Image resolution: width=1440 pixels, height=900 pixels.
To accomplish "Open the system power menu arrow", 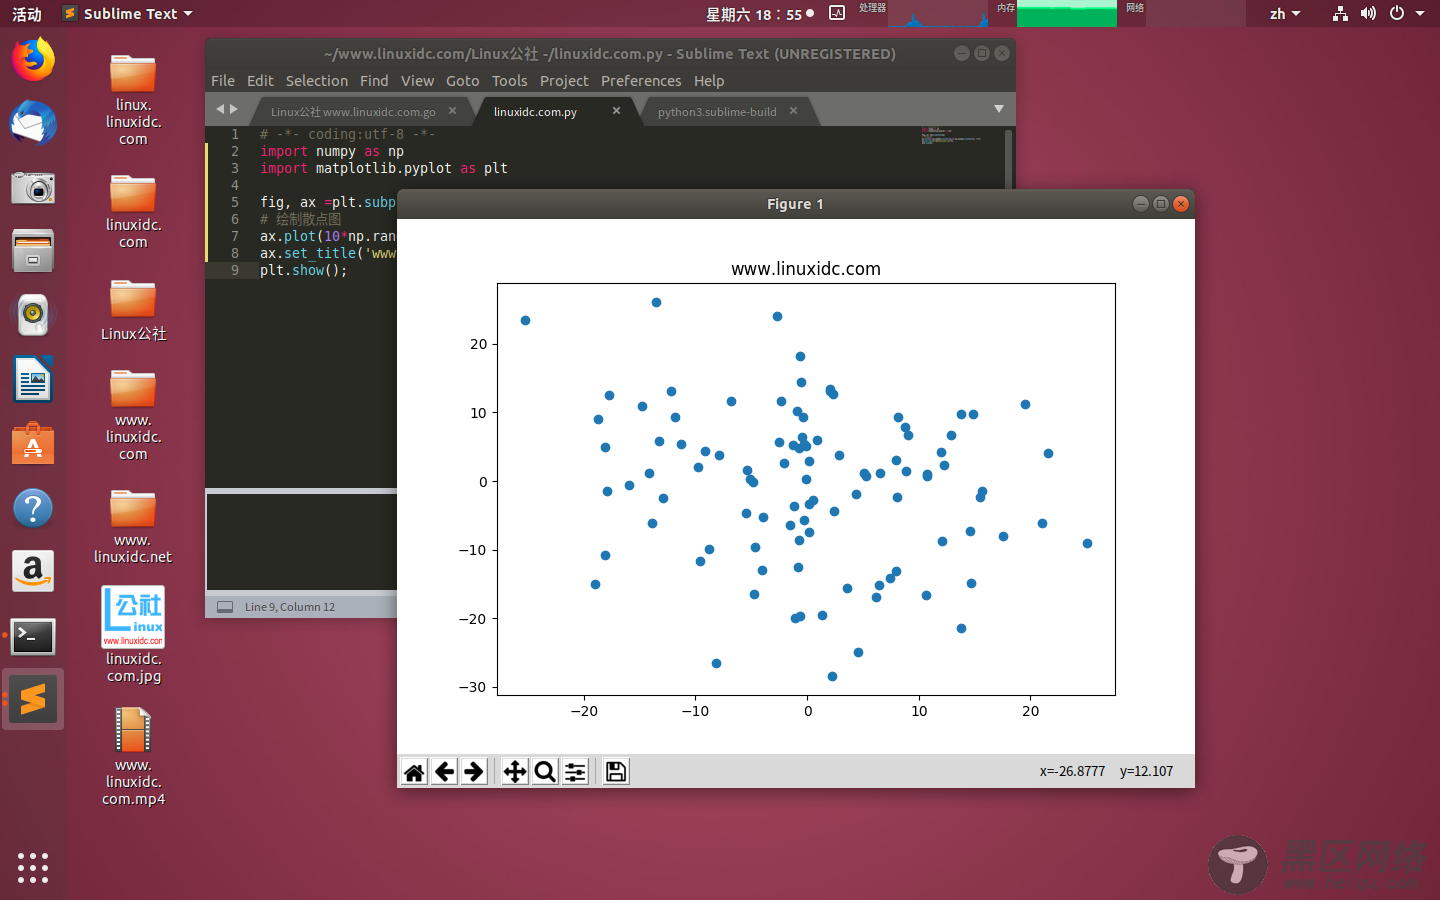I will pyautogui.click(x=1420, y=14).
